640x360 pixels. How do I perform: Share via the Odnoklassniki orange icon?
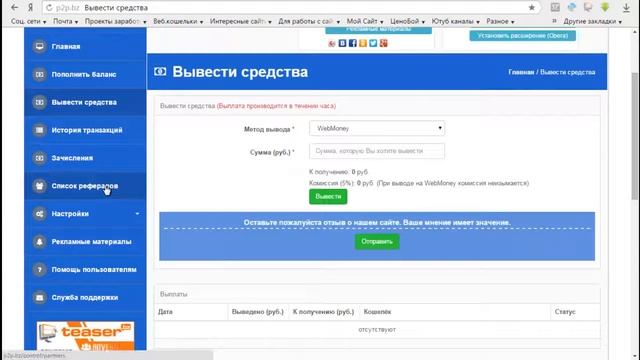363,43
